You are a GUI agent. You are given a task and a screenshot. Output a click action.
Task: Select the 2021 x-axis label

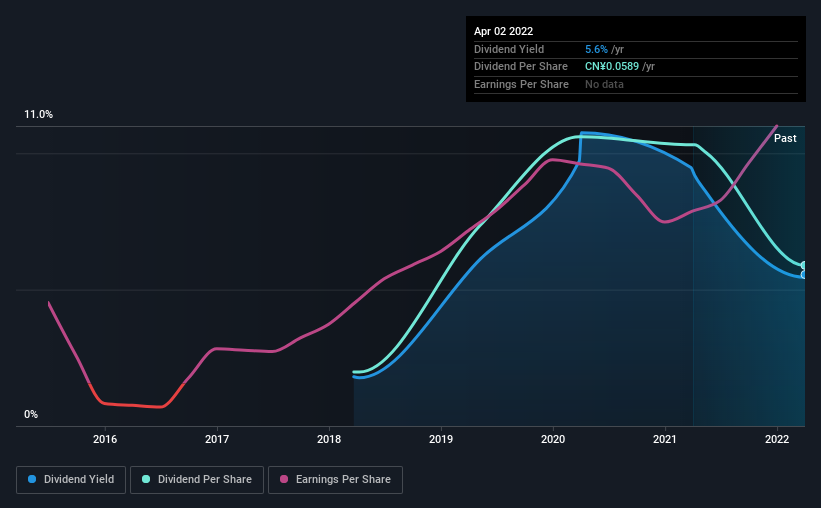[665, 439]
